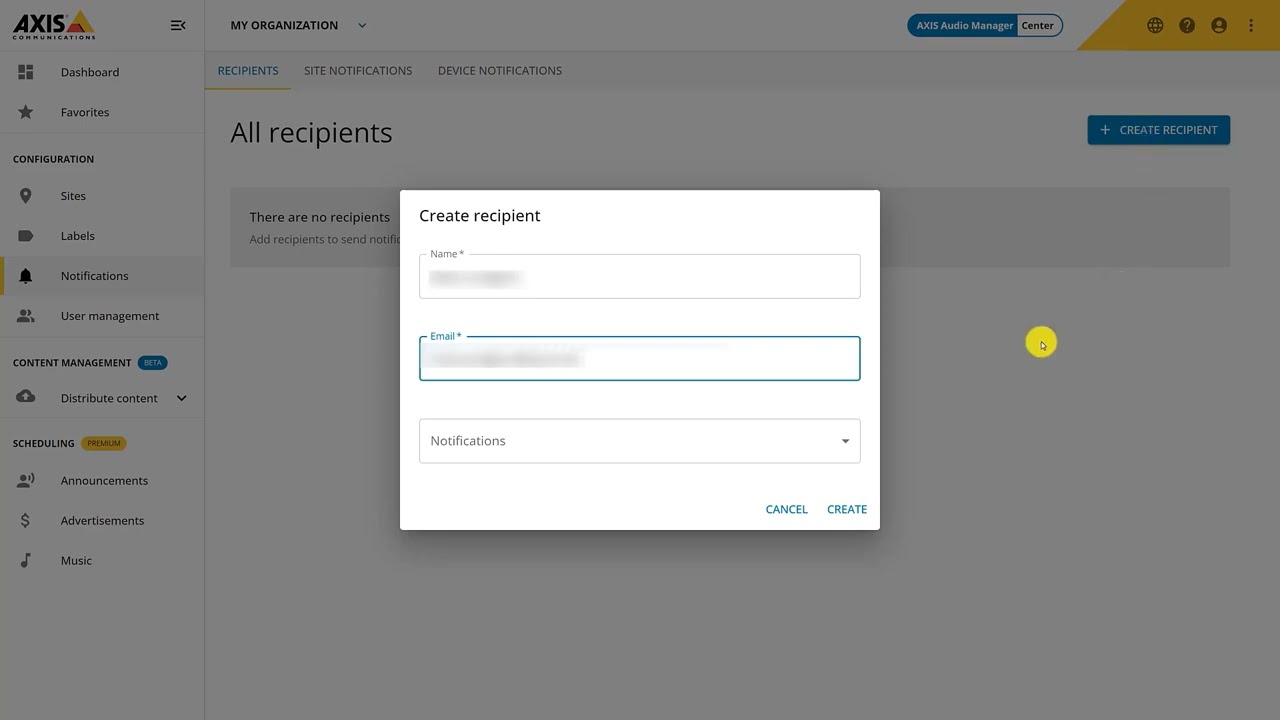Click the Music note icon
The height and width of the screenshot is (720, 1280).
point(26,561)
